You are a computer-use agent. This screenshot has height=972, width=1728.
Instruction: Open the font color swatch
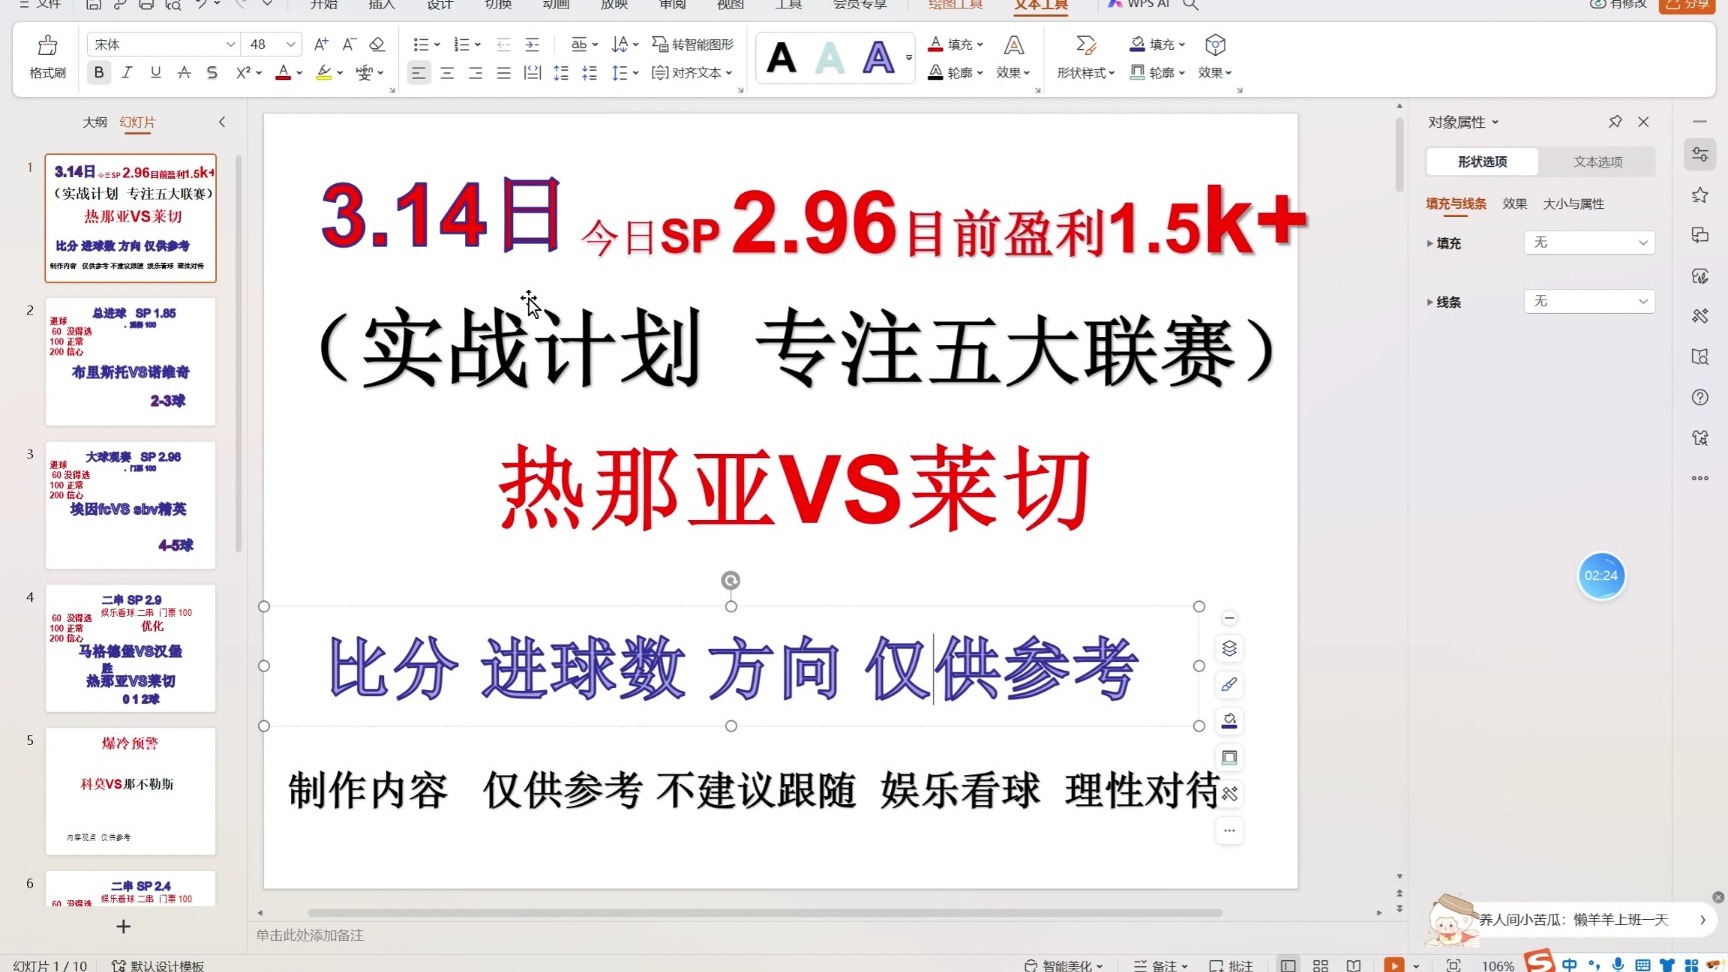tap(283, 72)
